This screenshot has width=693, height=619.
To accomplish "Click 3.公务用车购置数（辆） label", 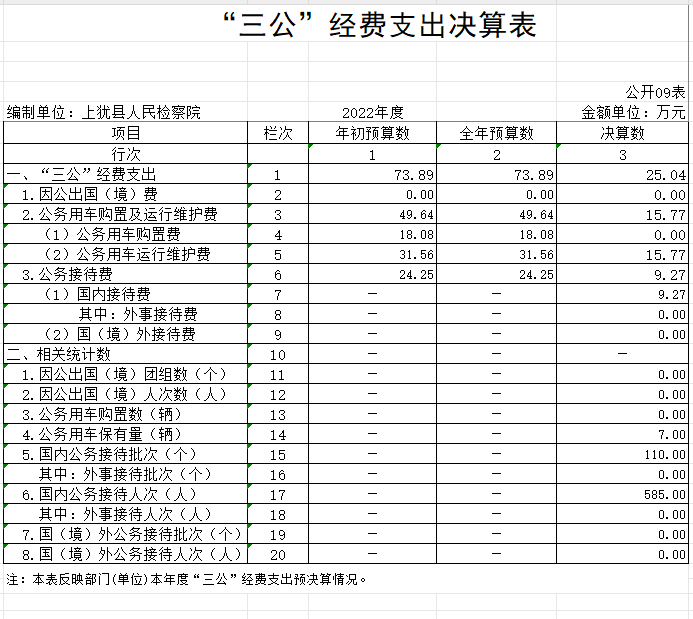I will [x=102, y=414].
